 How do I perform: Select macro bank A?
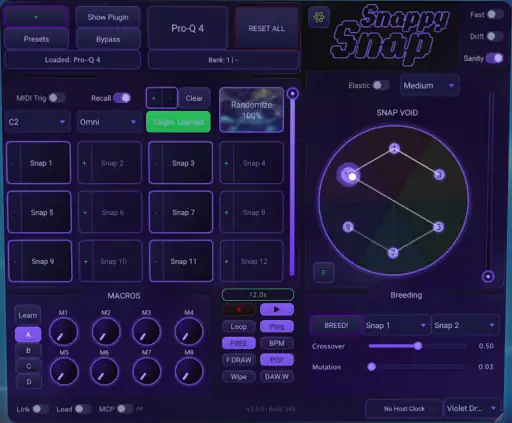click(x=28, y=334)
